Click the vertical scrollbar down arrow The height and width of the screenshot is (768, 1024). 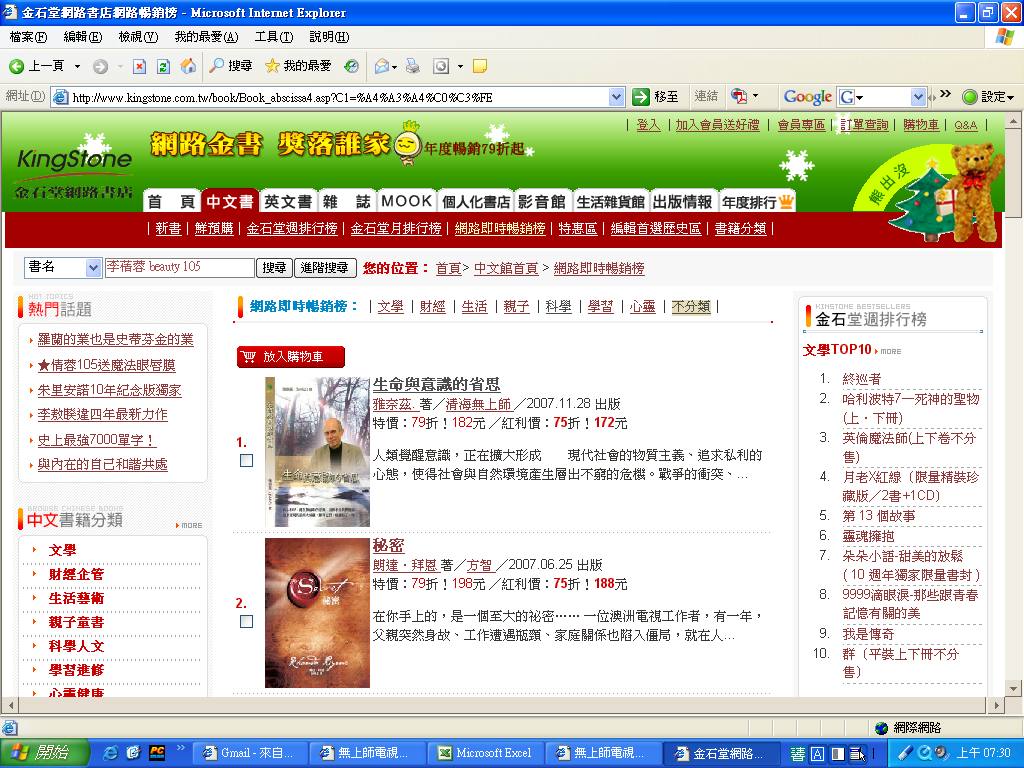pos(1013,688)
